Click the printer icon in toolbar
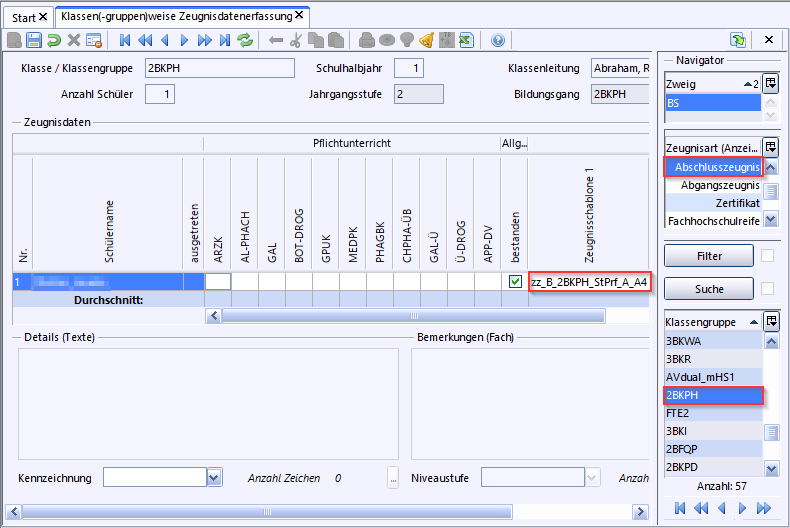 click(367, 40)
